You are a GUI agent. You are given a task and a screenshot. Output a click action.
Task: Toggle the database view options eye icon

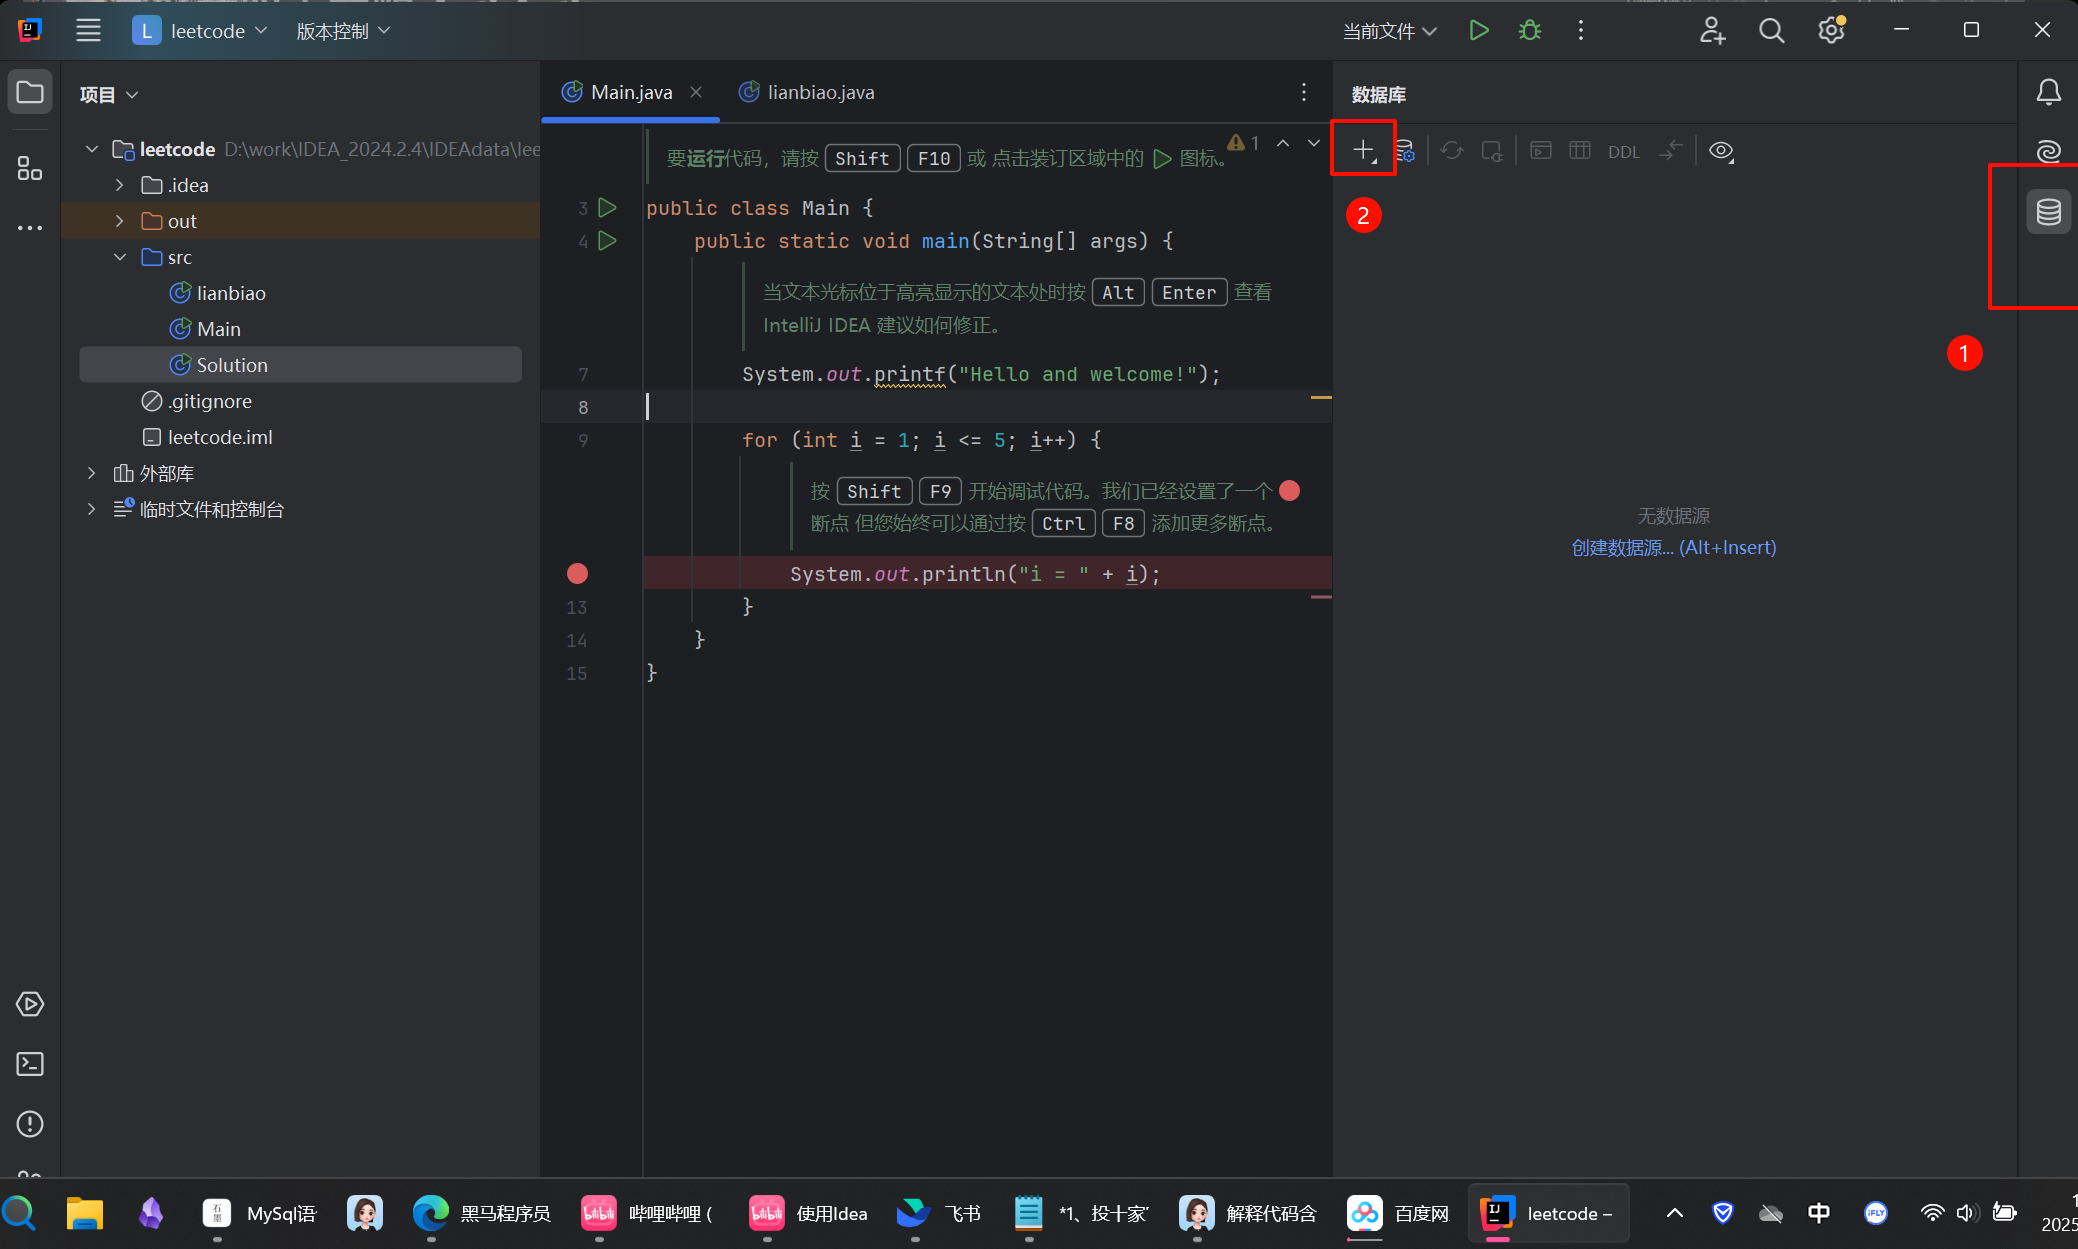[x=1721, y=151]
